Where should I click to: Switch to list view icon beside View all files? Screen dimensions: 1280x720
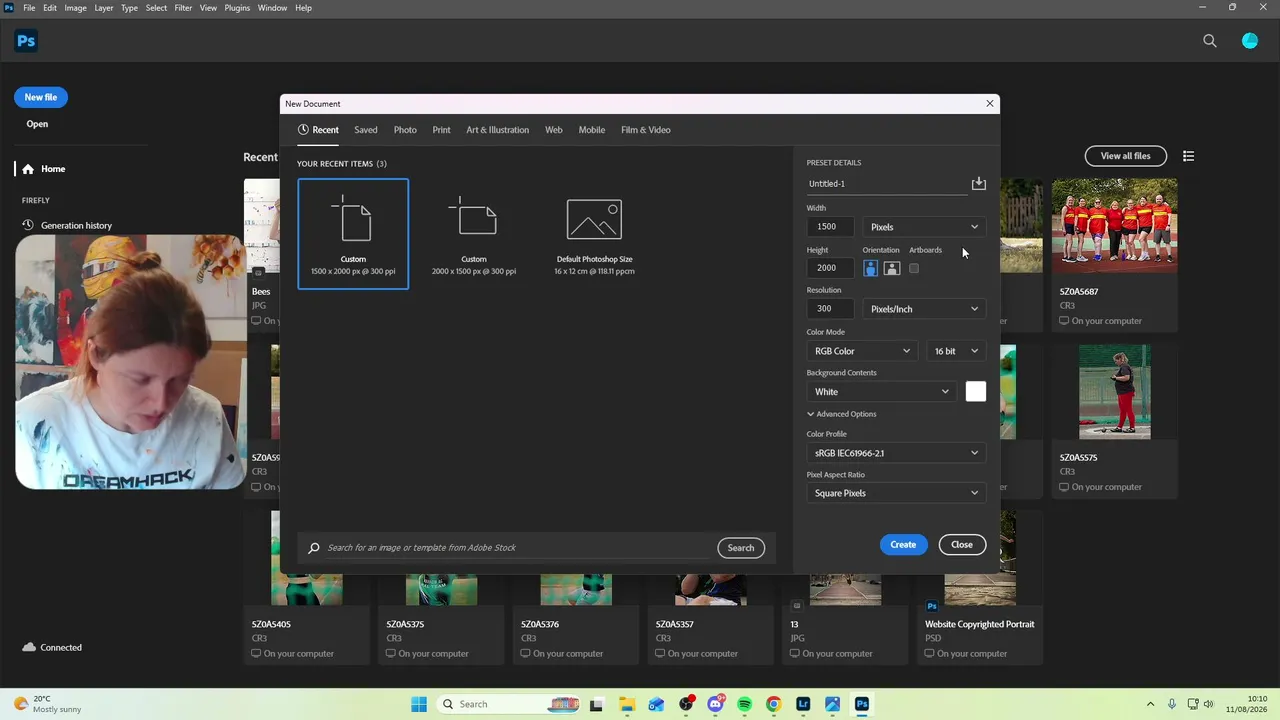(1188, 156)
